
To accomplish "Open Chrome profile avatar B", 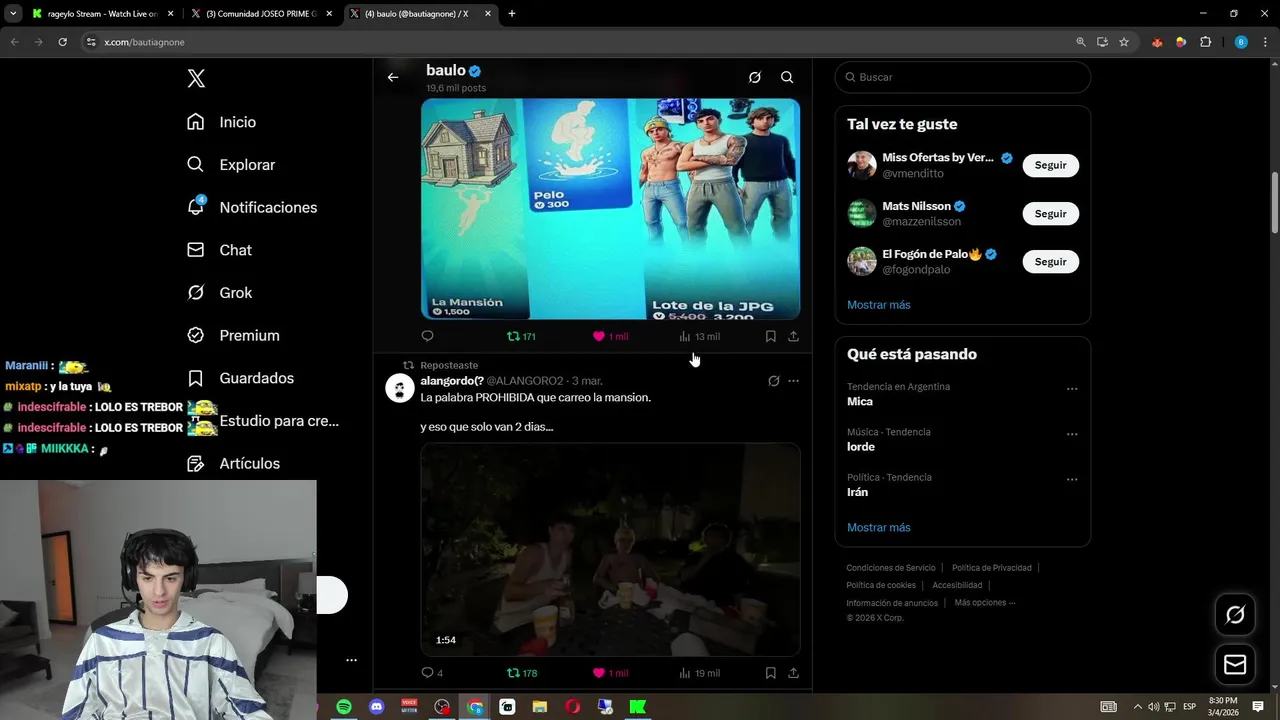I will [x=1241, y=42].
